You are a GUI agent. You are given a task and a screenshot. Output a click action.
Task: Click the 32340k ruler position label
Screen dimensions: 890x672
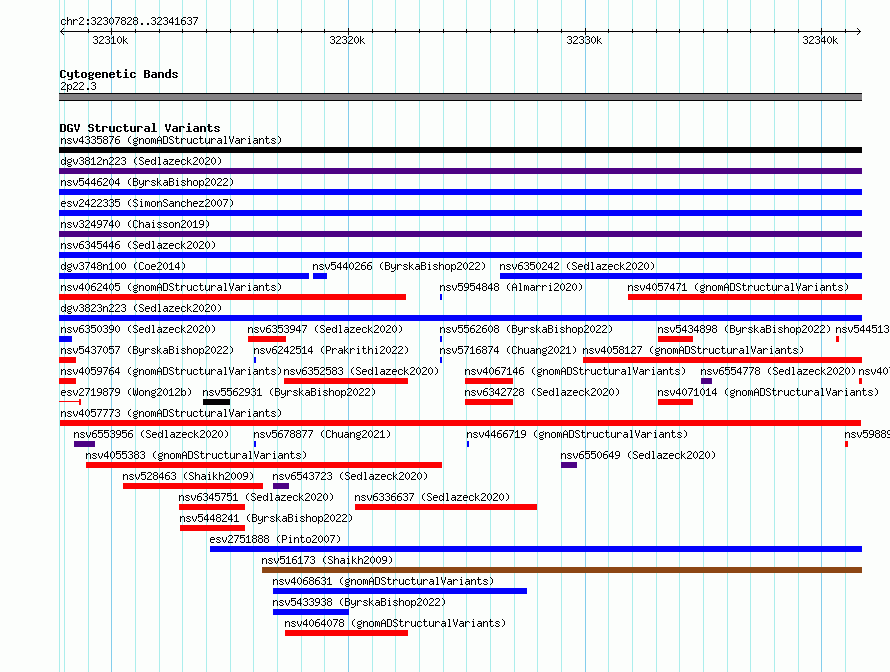point(820,40)
